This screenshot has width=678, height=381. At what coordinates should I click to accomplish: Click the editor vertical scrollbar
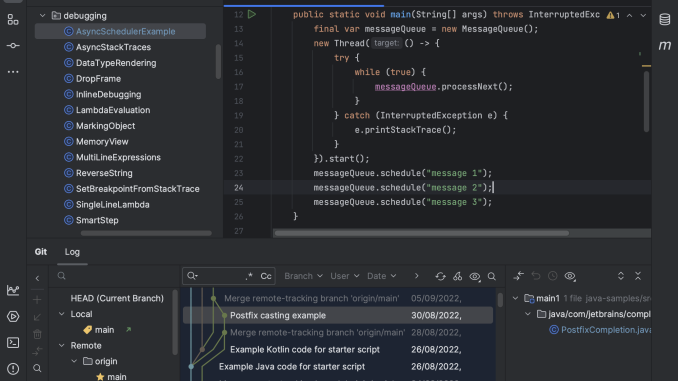pyautogui.click(x=646, y=101)
